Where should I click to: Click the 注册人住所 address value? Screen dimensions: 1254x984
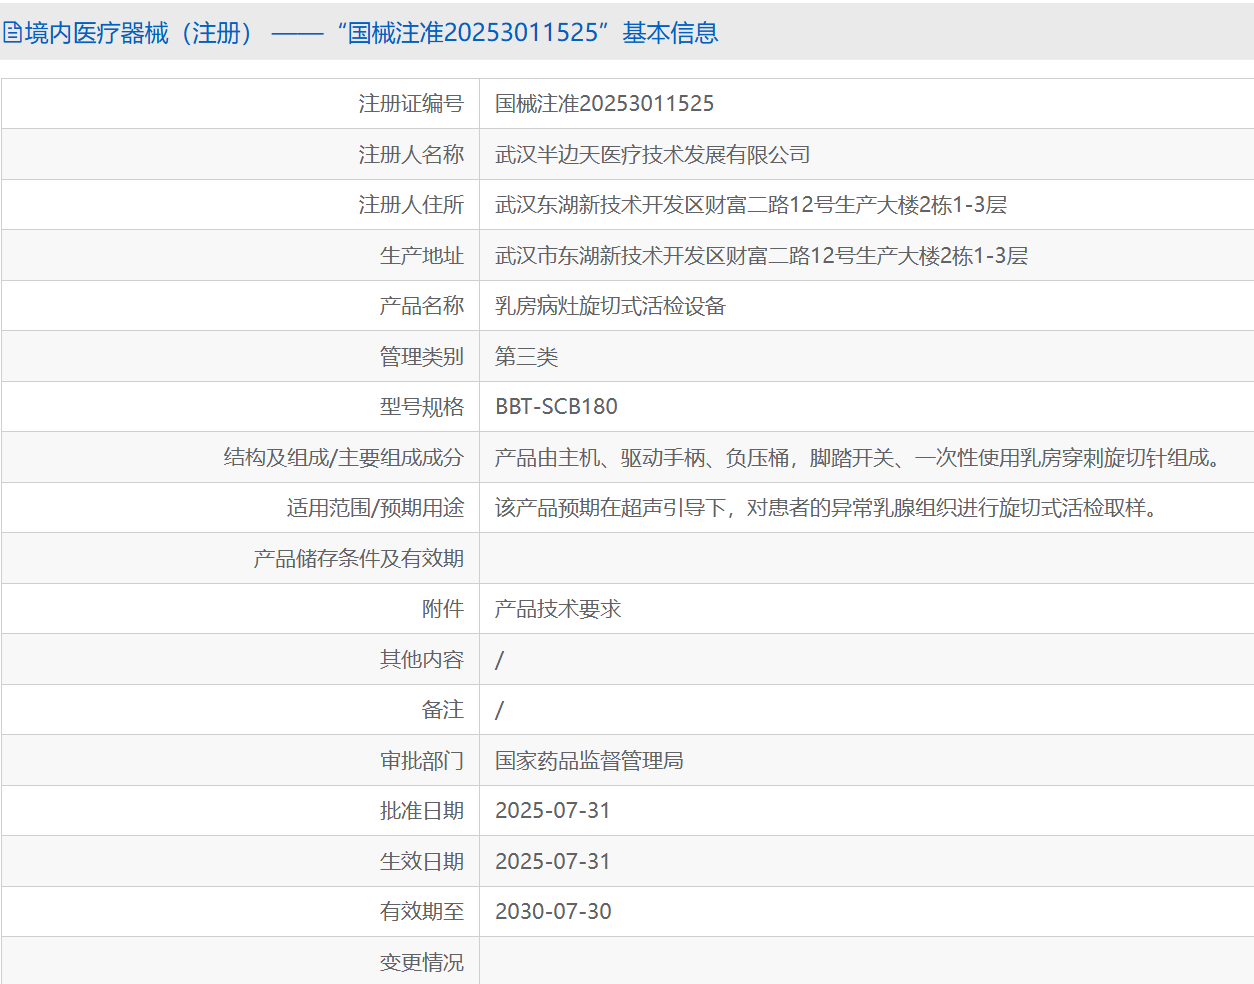750,205
